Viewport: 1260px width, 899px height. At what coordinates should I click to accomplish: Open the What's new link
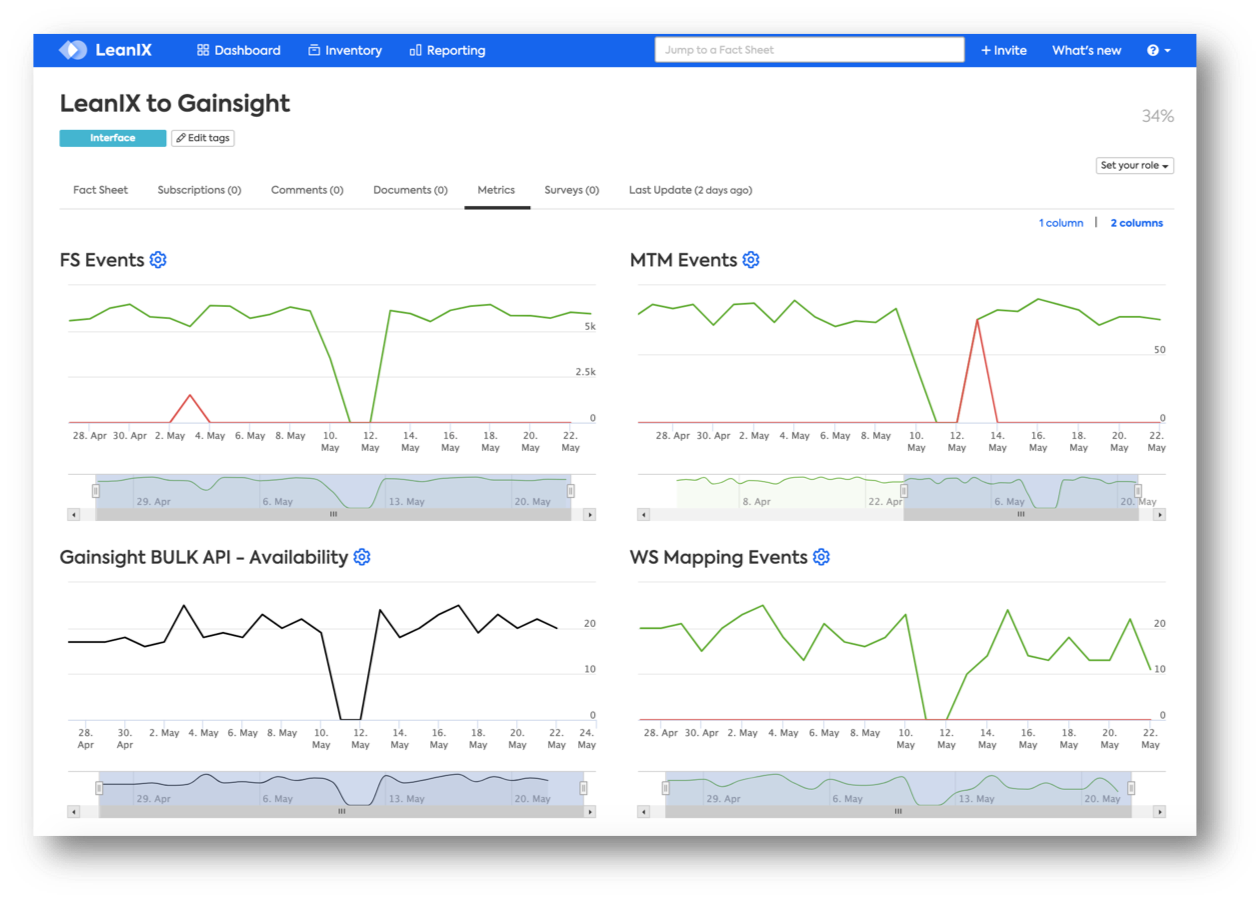pyautogui.click(x=1086, y=50)
